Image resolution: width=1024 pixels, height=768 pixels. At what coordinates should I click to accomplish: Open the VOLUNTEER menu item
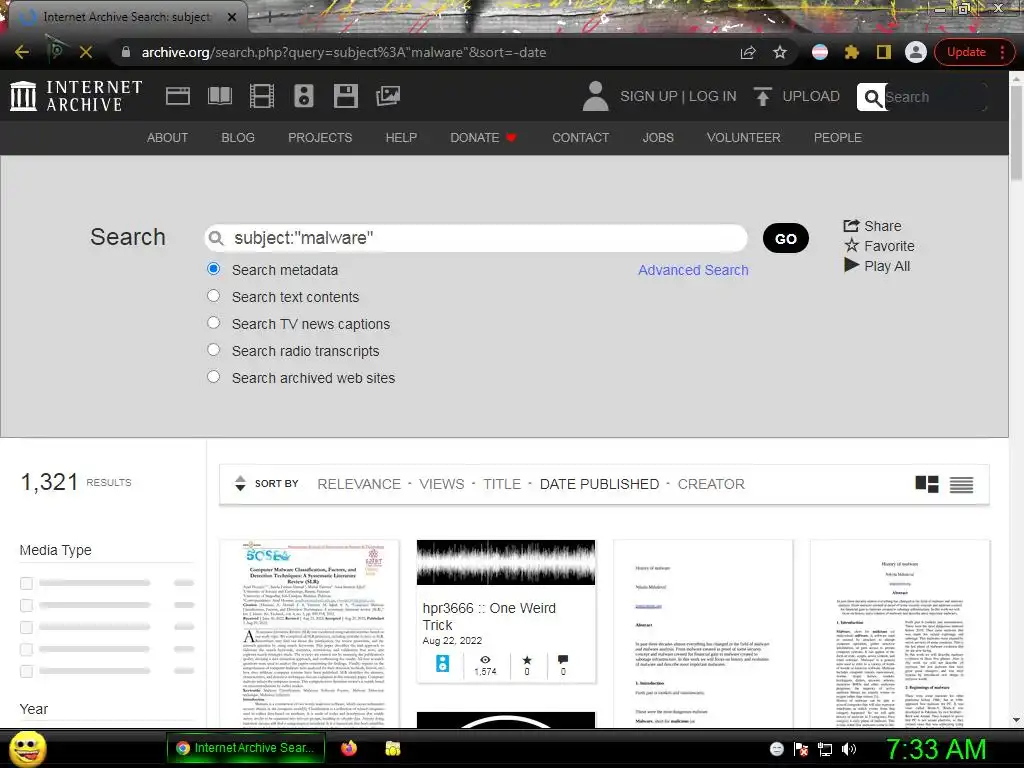pos(743,138)
